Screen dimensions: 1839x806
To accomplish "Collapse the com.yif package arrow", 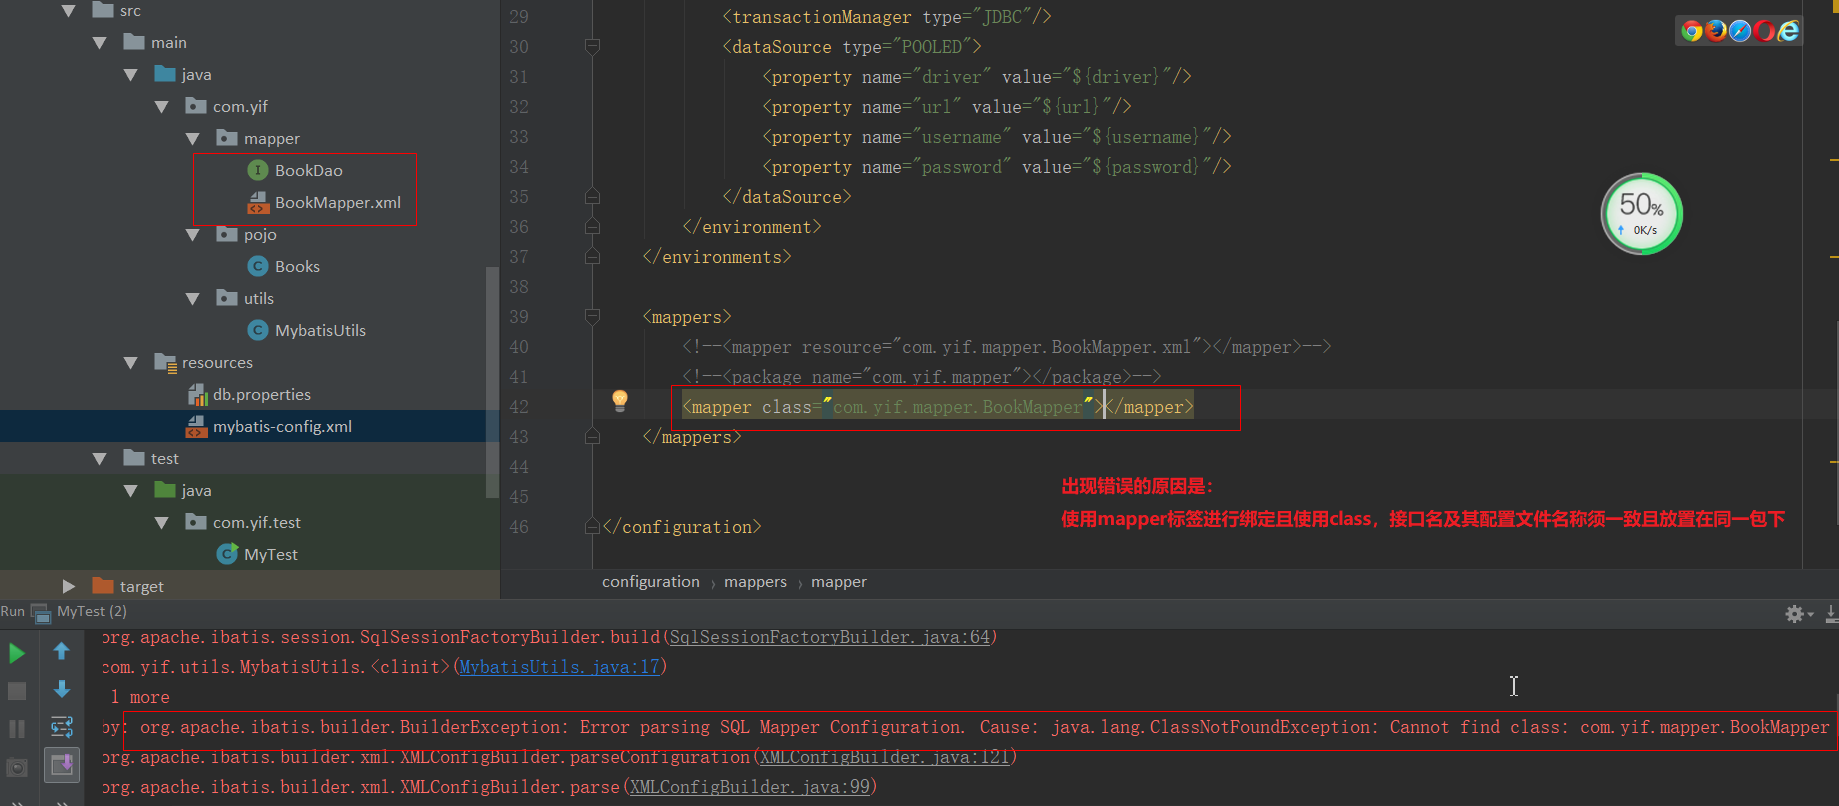I will (162, 107).
